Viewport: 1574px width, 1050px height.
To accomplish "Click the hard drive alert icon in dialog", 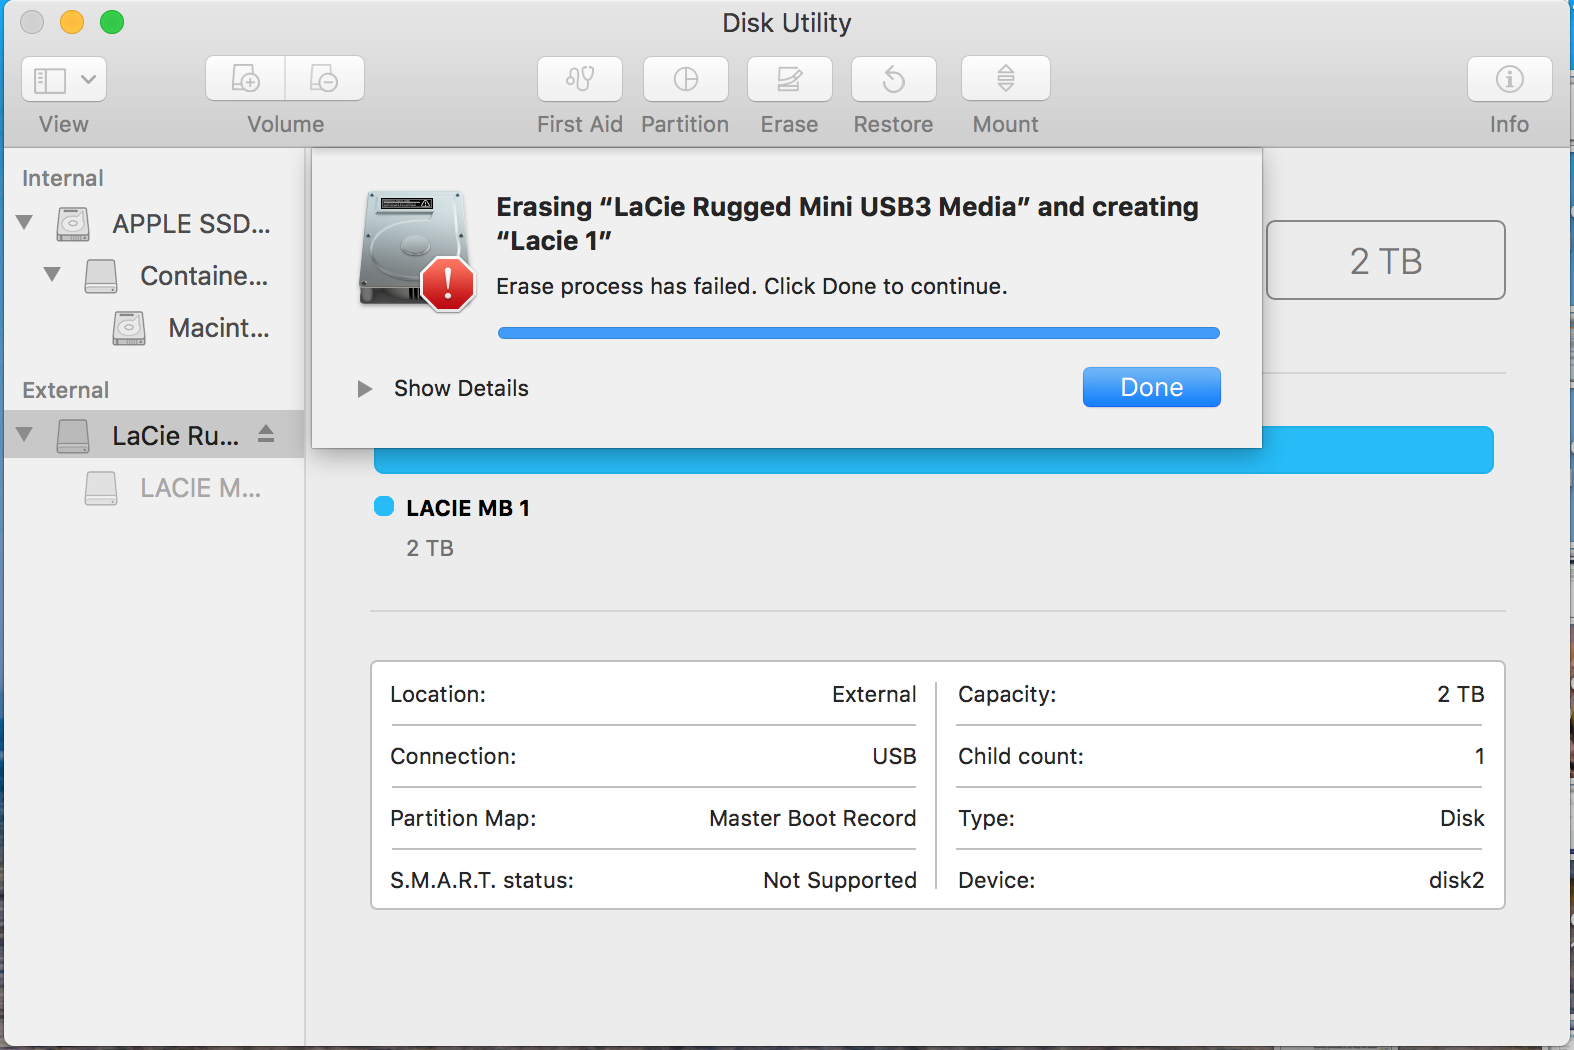I will (x=416, y=250).
